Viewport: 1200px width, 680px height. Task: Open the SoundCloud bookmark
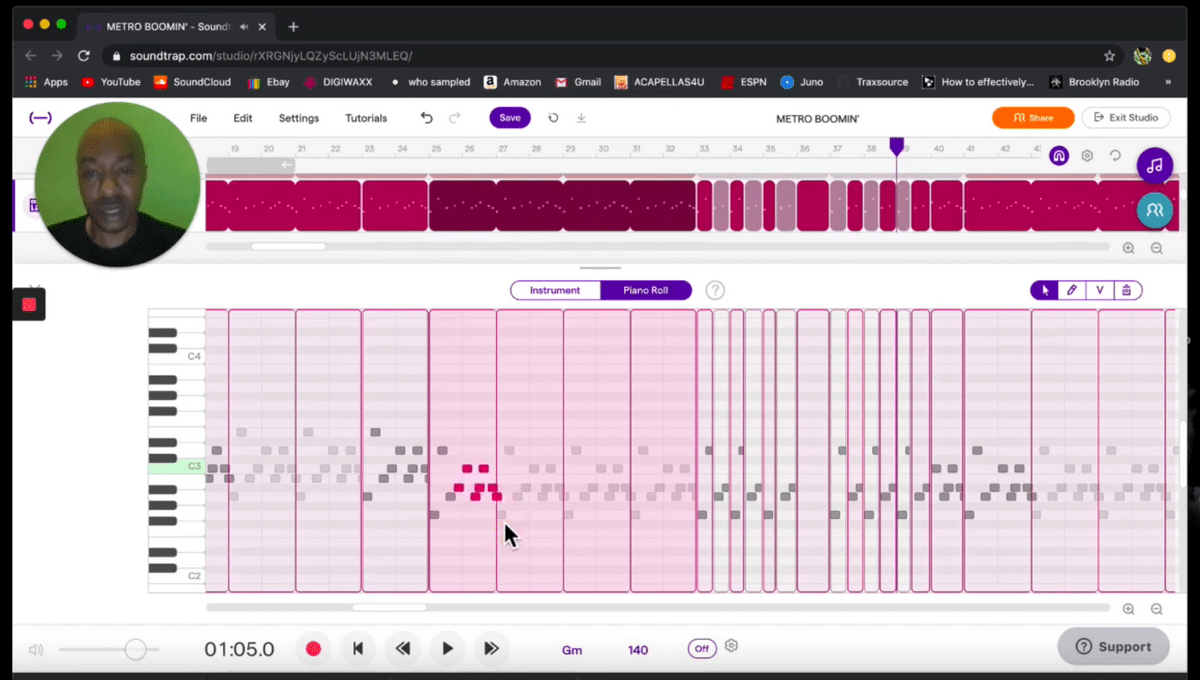tap(192, 82)
